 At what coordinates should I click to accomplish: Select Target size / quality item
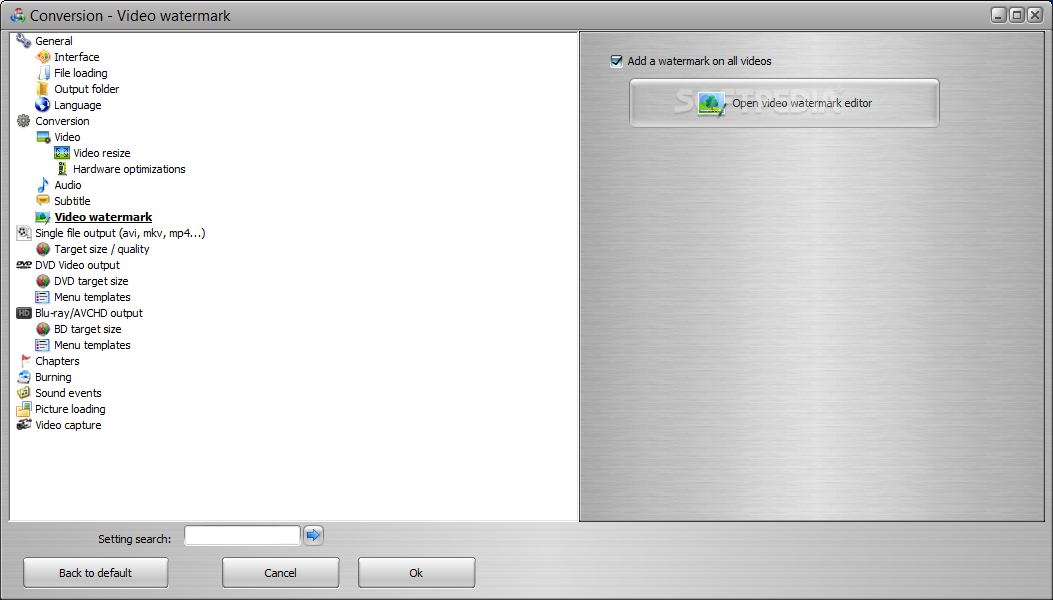pyautogui.click(x=101, y=249)
